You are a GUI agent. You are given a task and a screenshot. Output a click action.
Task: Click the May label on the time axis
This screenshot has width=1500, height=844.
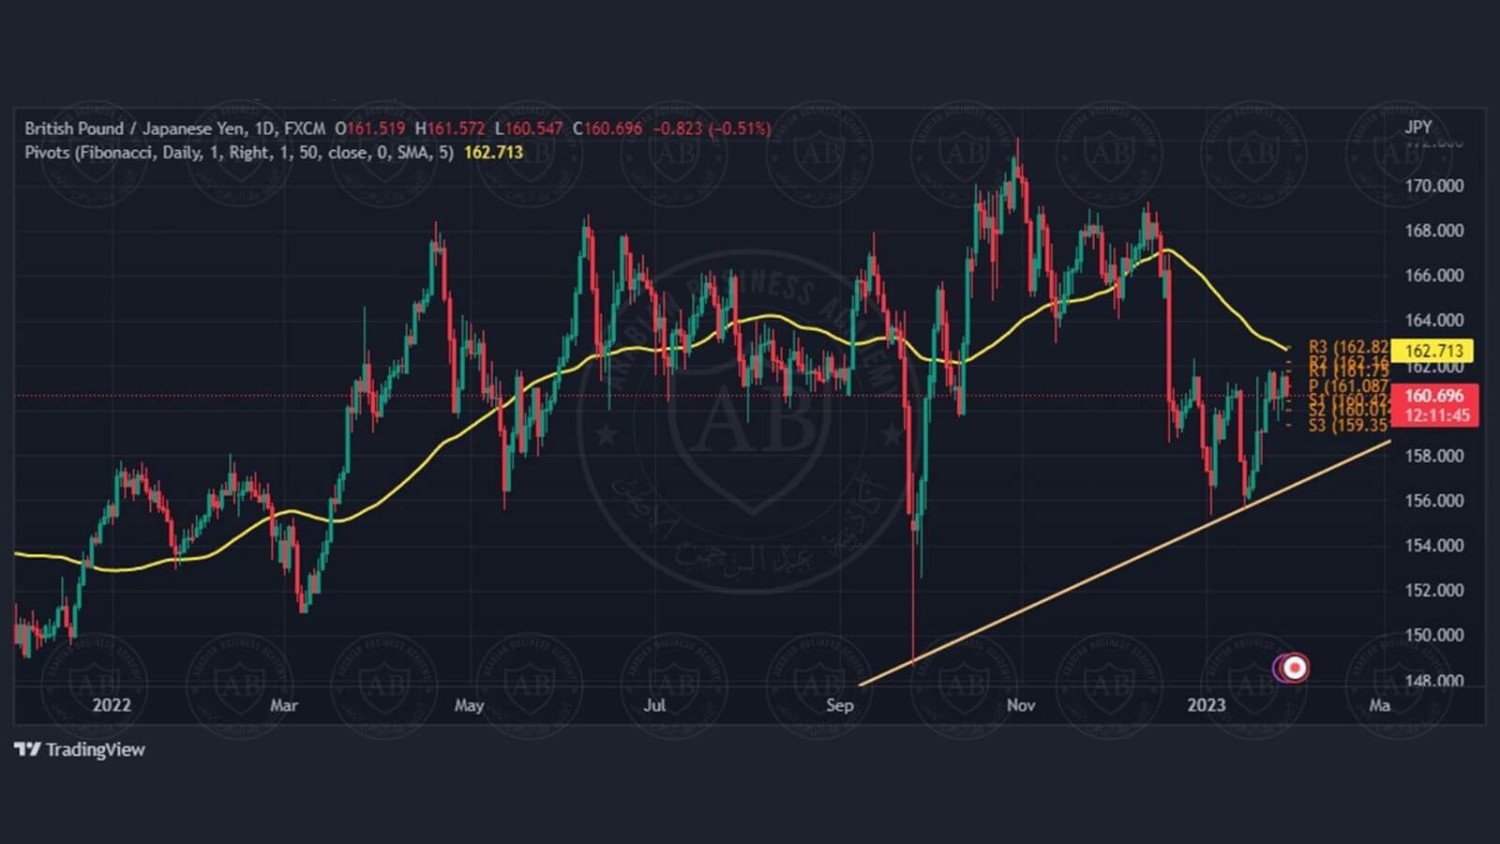[x=469, y=705]
